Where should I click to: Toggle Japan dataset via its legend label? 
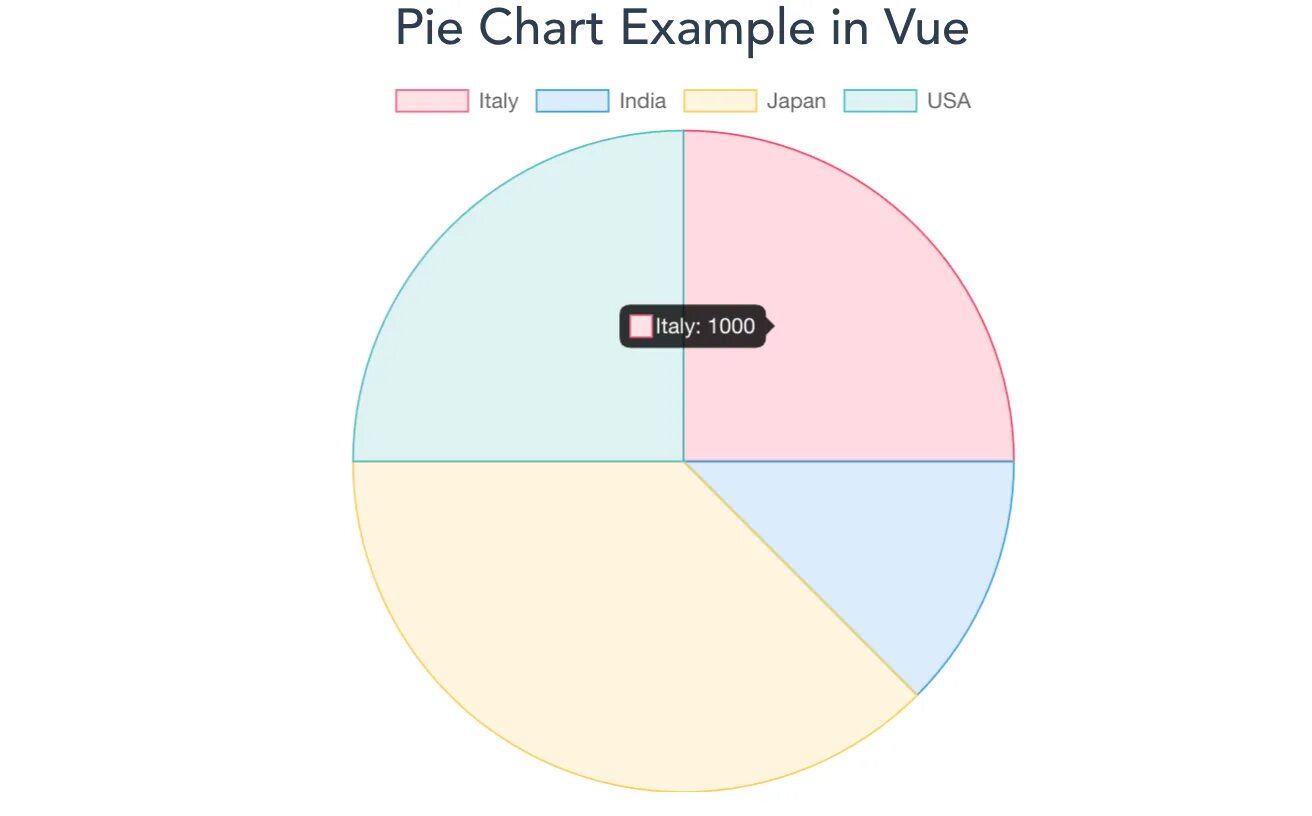point(796,101)
